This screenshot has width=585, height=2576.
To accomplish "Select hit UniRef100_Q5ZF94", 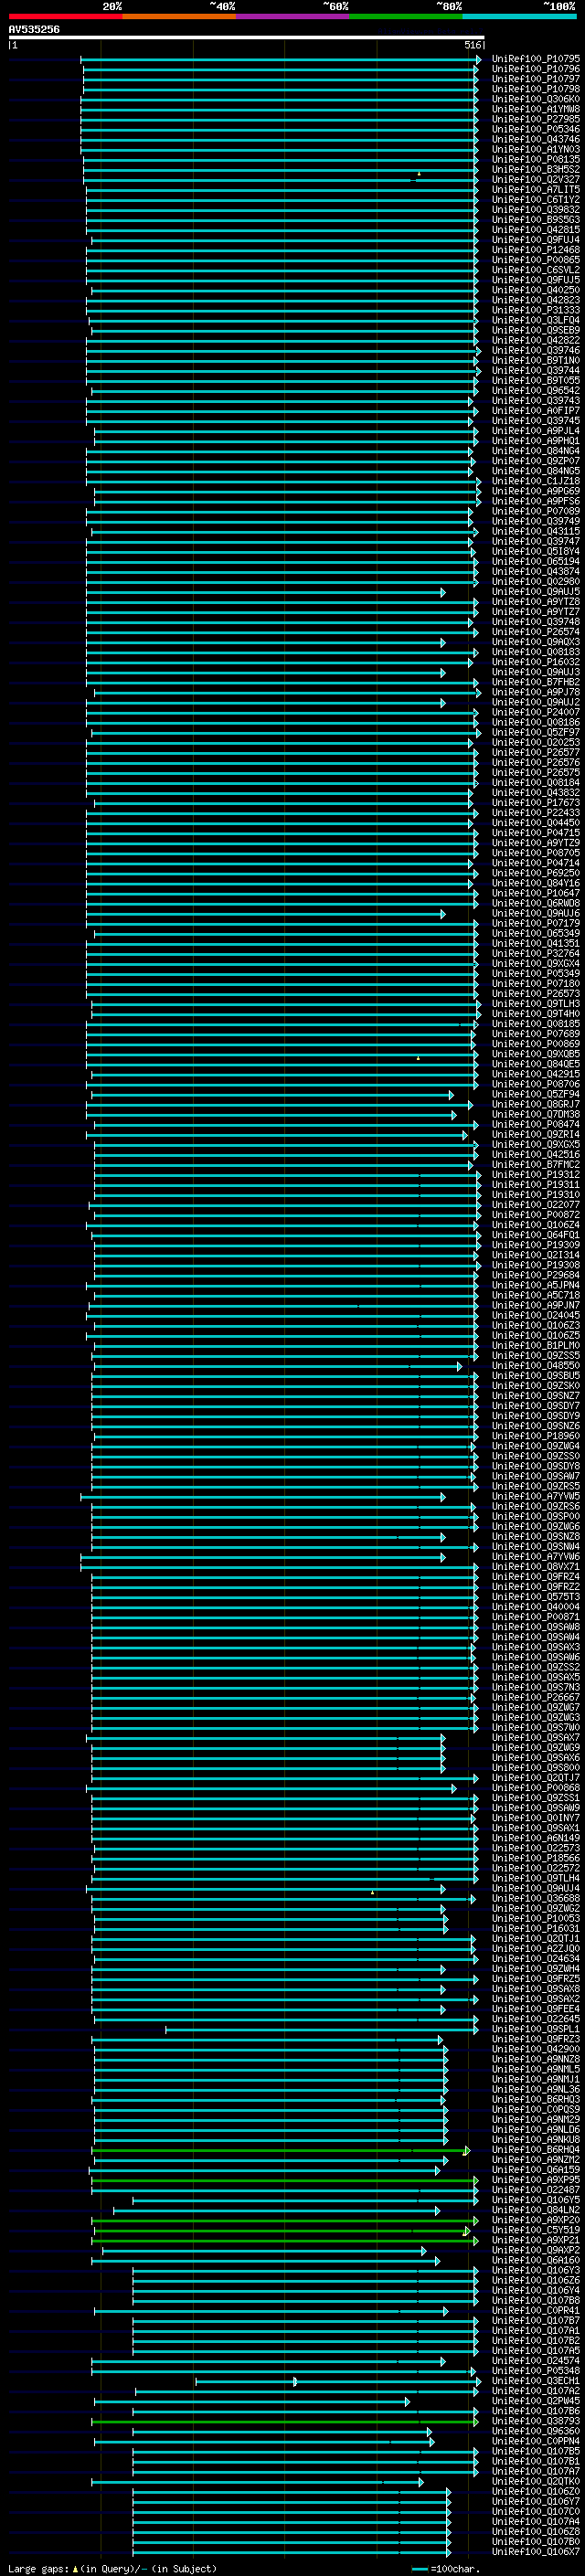I will (536, 1094).
